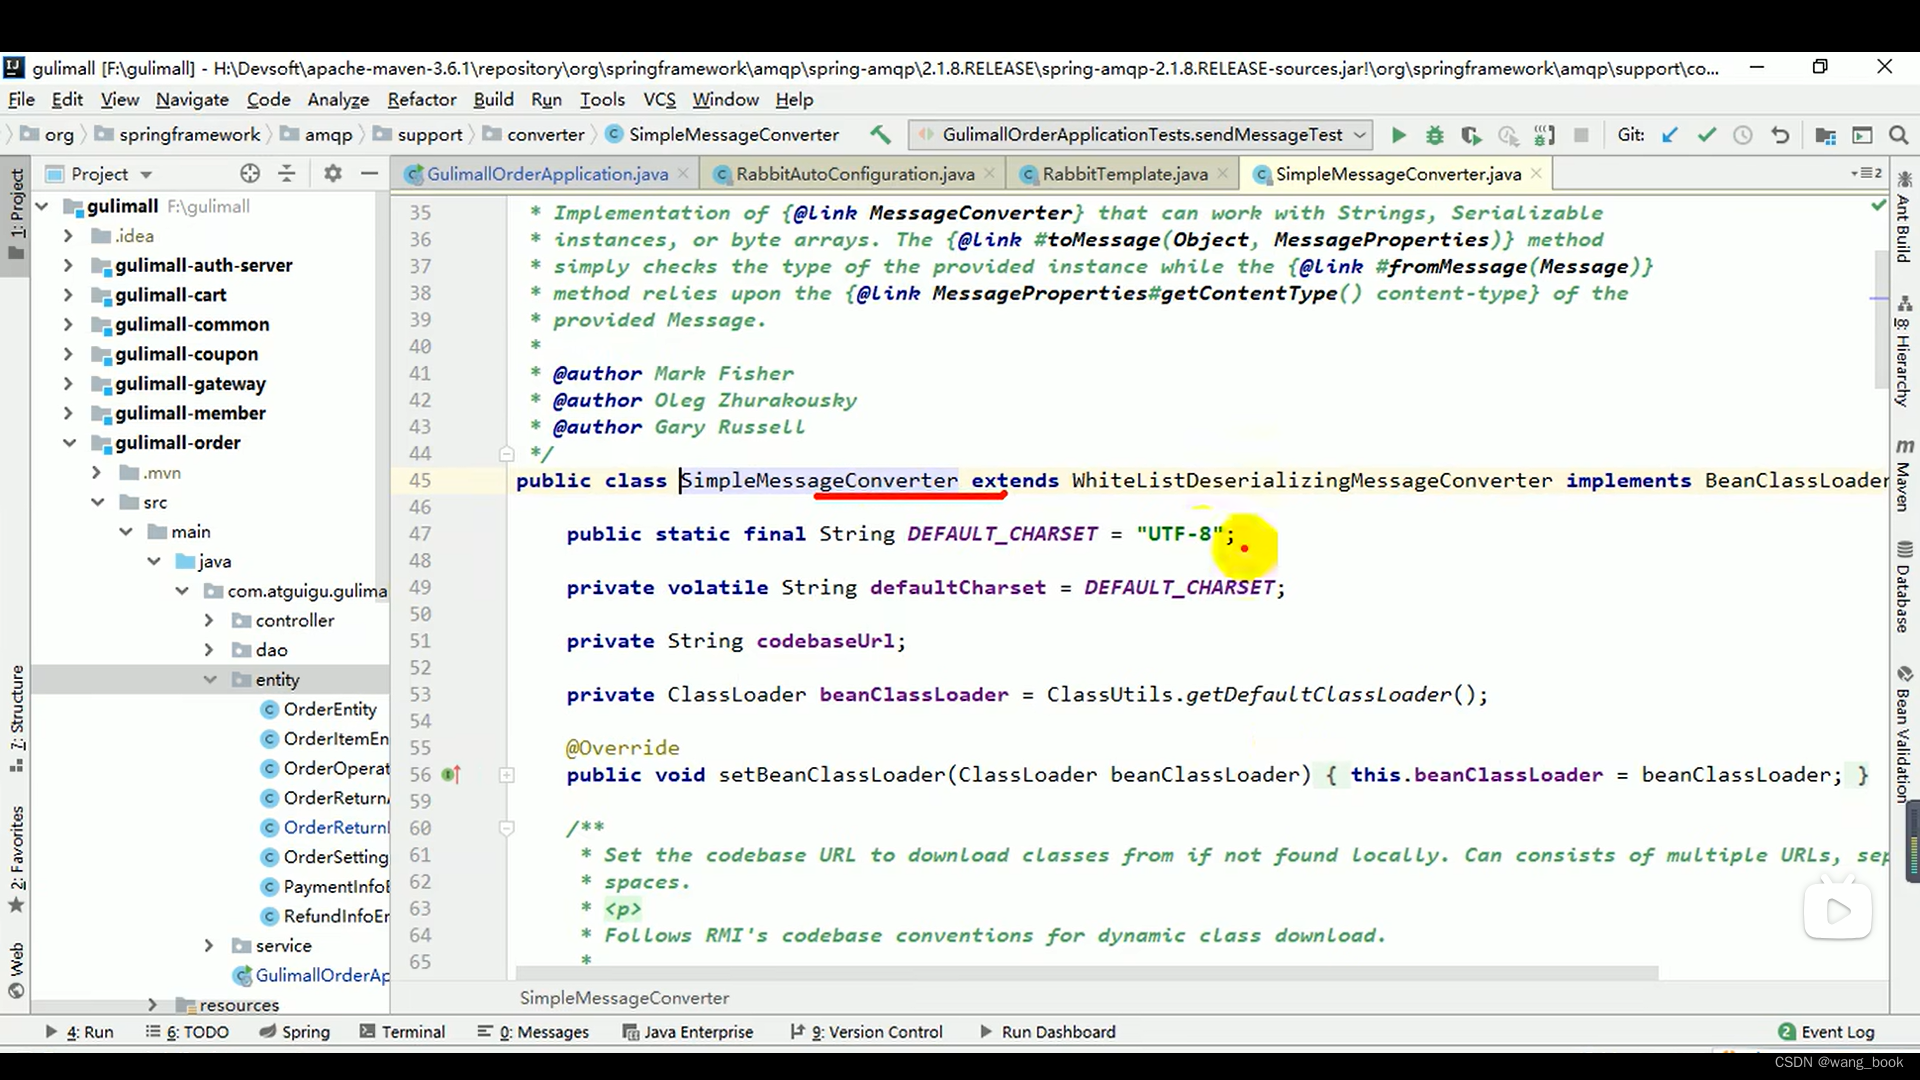Open the Terminal tool window
Image resolution: width=1920 pixels, height=1080 pixels.
[402, 1031]
